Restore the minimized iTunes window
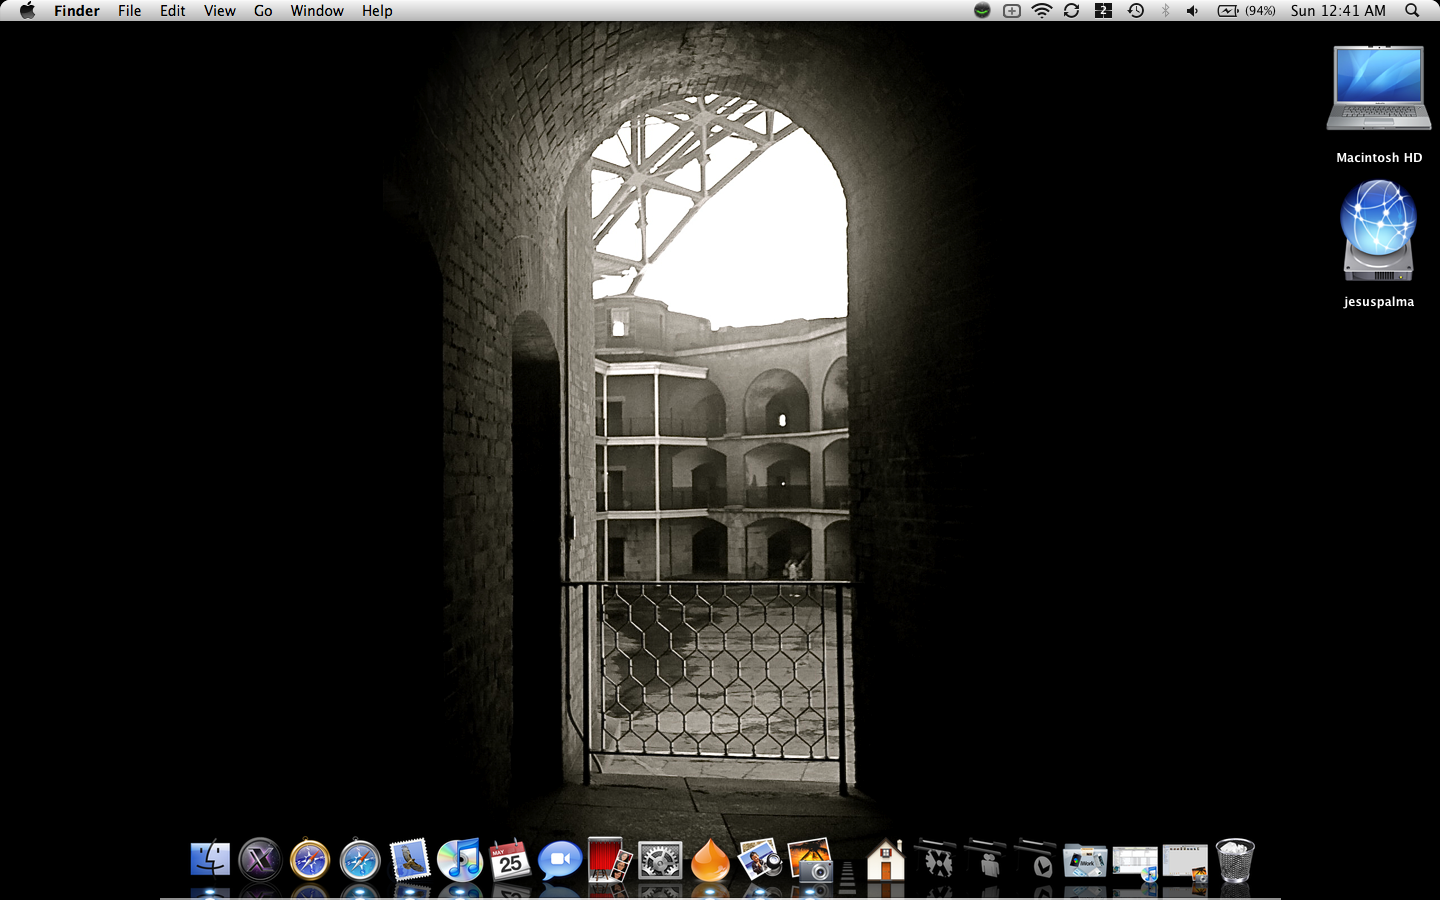Viewport: 1440px width, 900px height. click(1135, 863)
